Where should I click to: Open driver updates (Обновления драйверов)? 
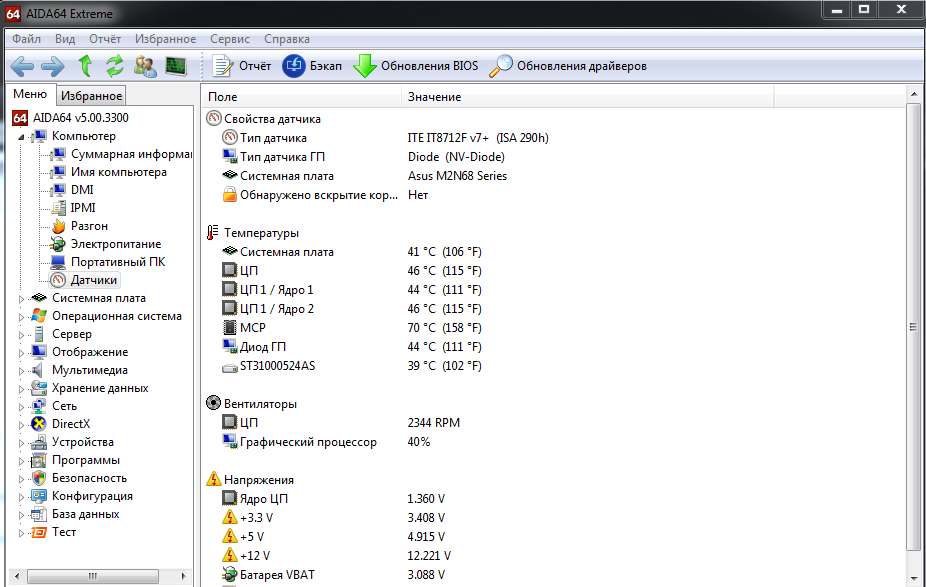(x=567, y=67)
